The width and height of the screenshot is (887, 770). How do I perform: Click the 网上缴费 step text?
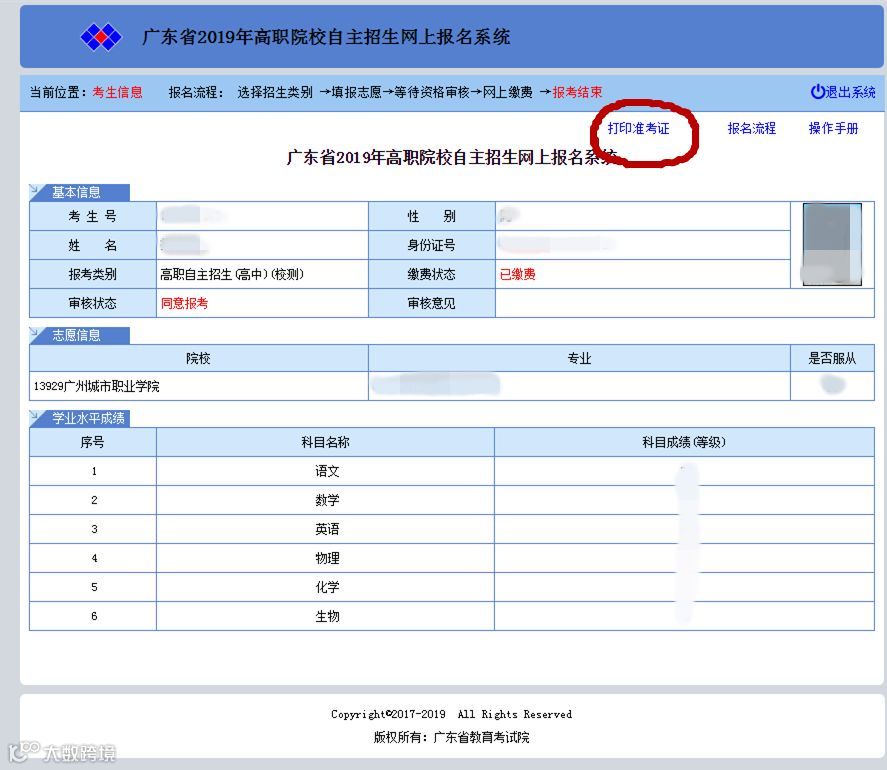click(507, 92)
